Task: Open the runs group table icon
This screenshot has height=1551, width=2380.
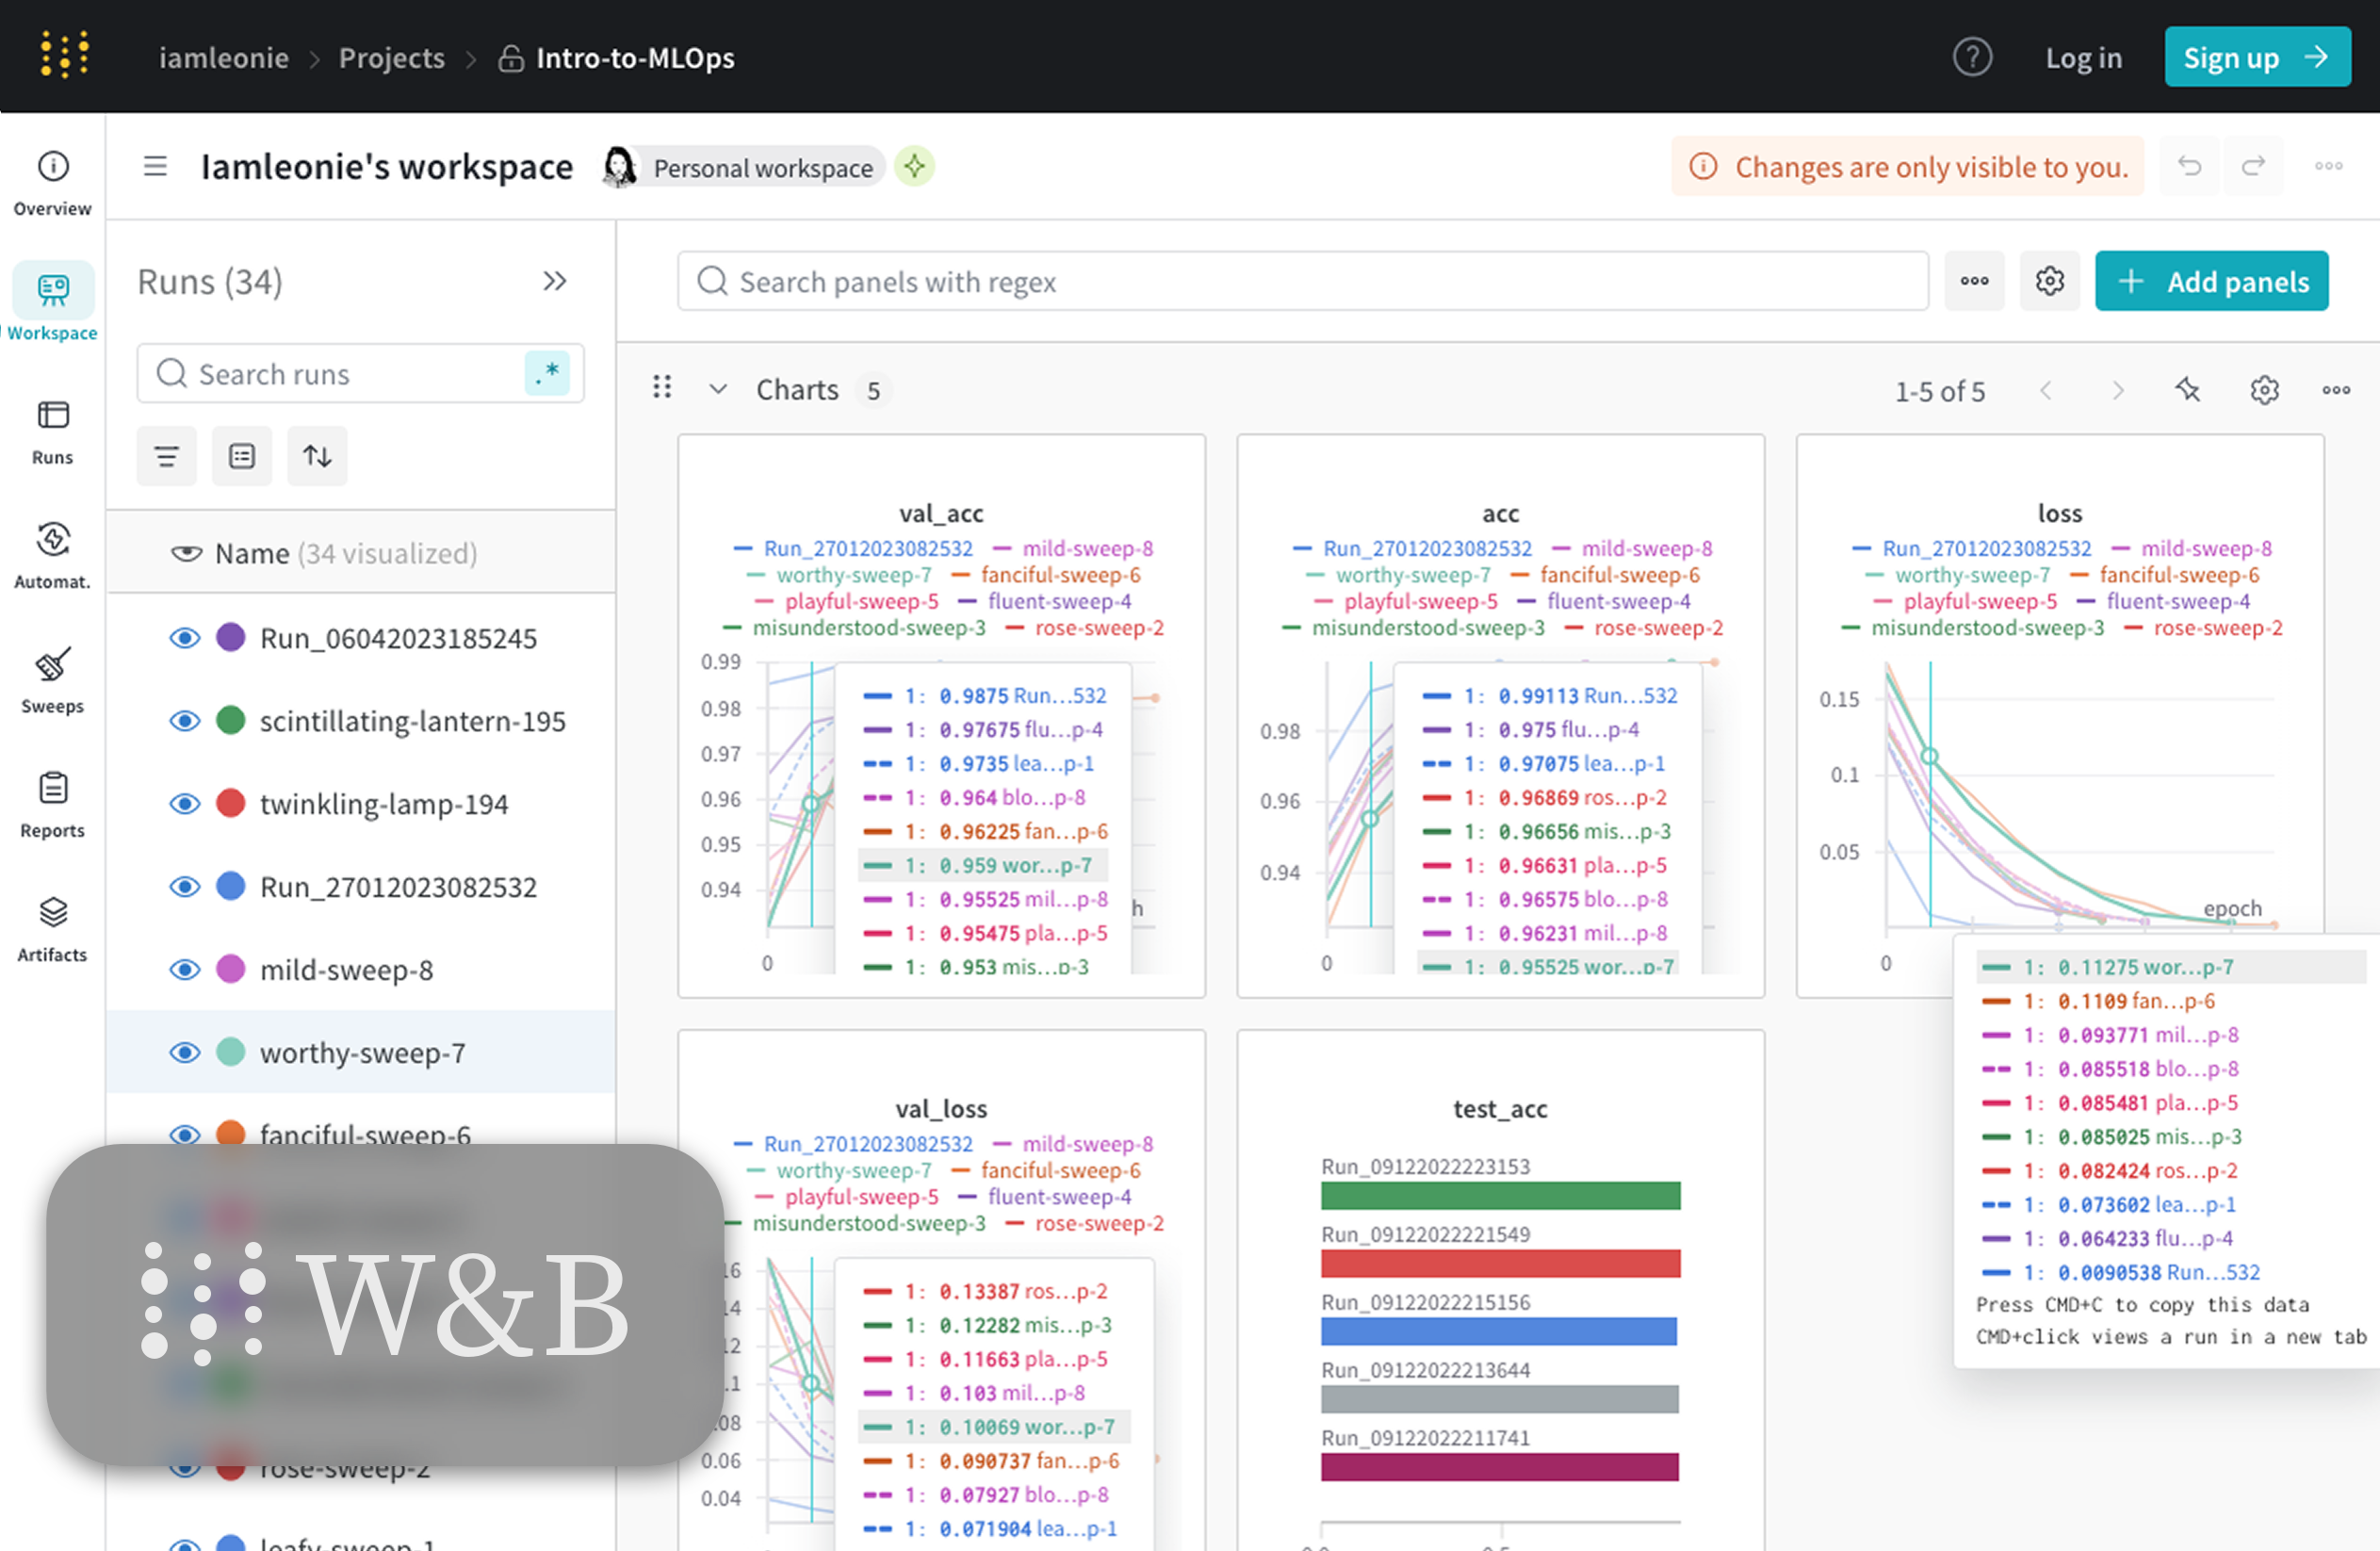Action: click(242, 456)
